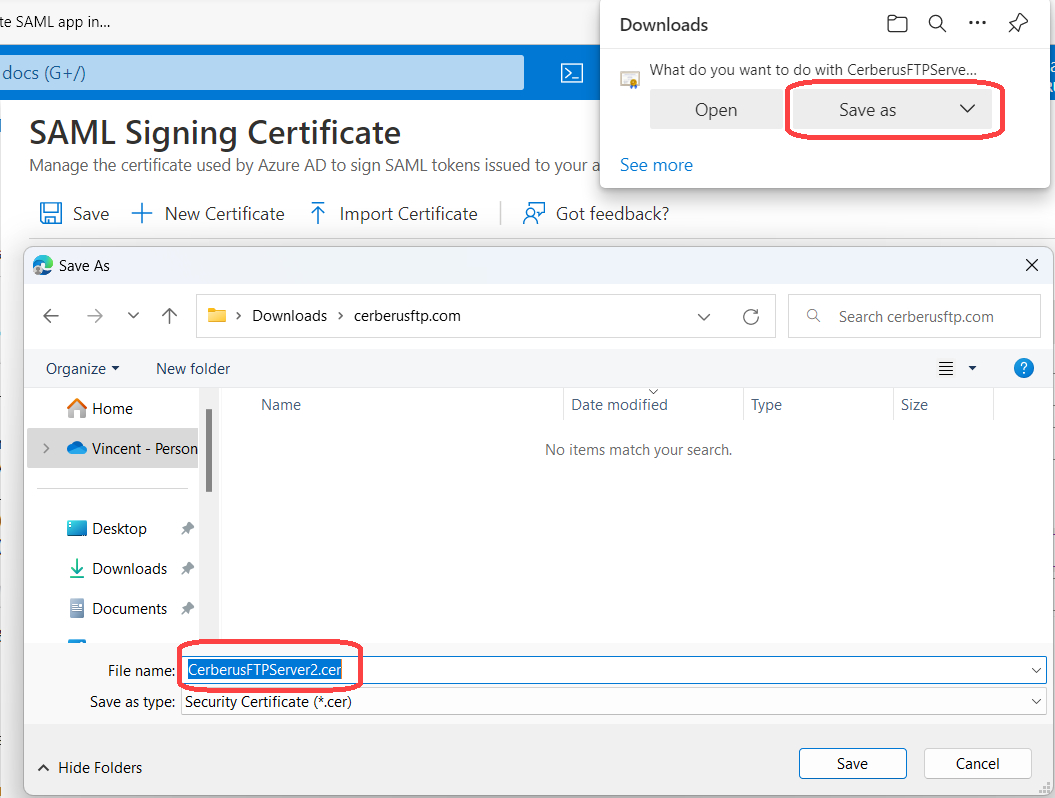Click Save as for the download
Screen dimensions: 1055x798
point(867,110)
